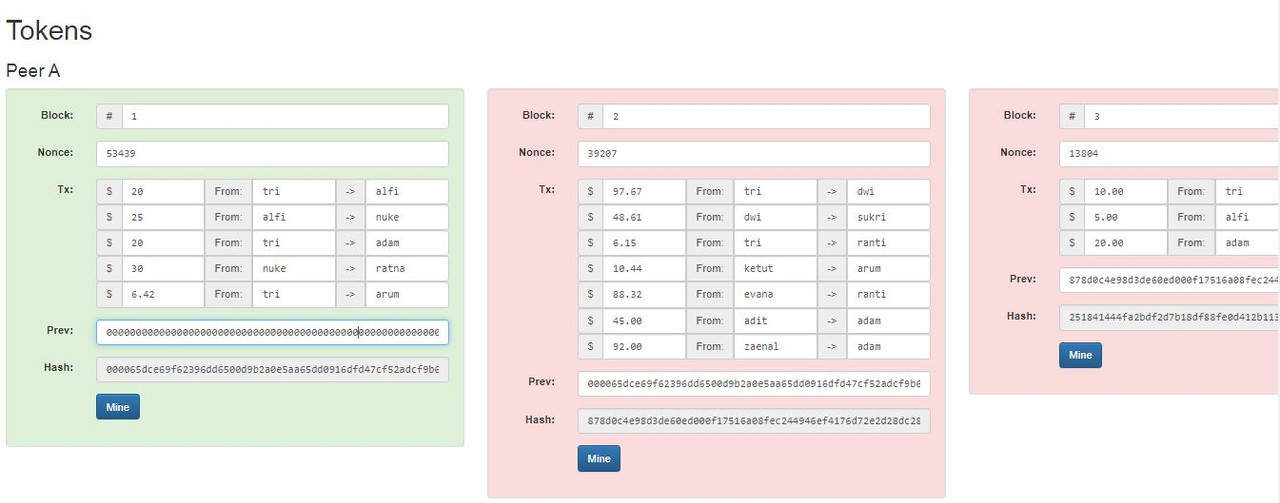Click recipient 'dwi' in Block 2's first row
1280x503 pixels.
click(889, 191)
